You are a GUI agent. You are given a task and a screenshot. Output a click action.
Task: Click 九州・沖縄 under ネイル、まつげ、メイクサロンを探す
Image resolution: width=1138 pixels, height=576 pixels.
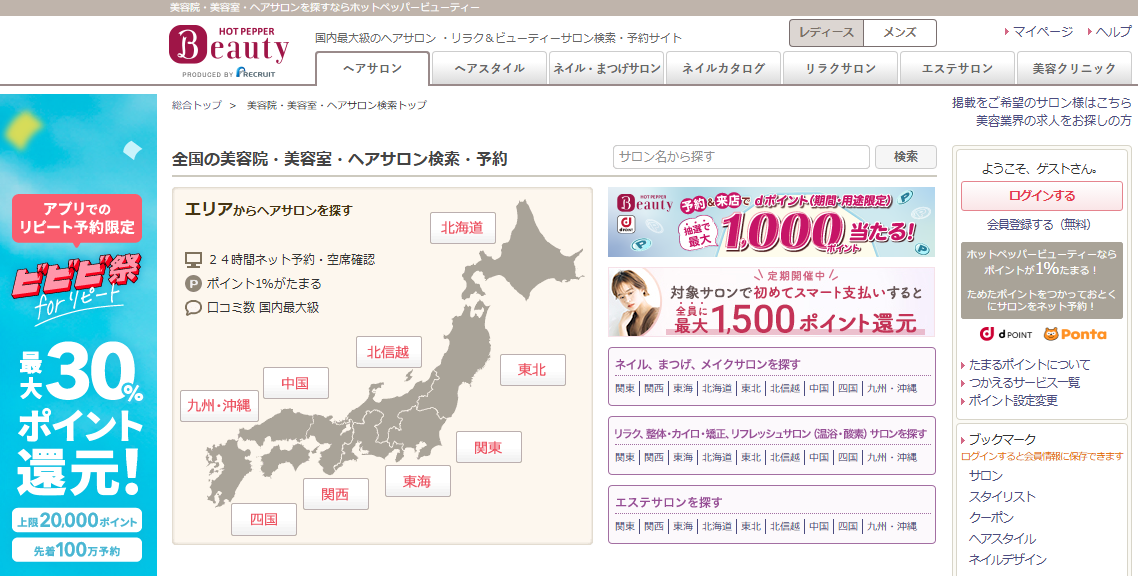tap(892, 389)
